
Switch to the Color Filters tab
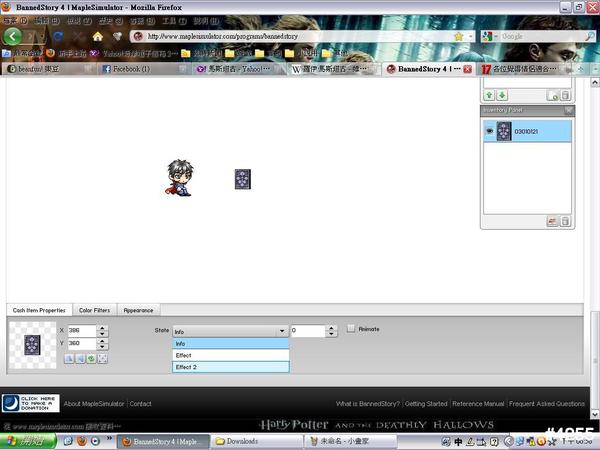coord(95,310)
